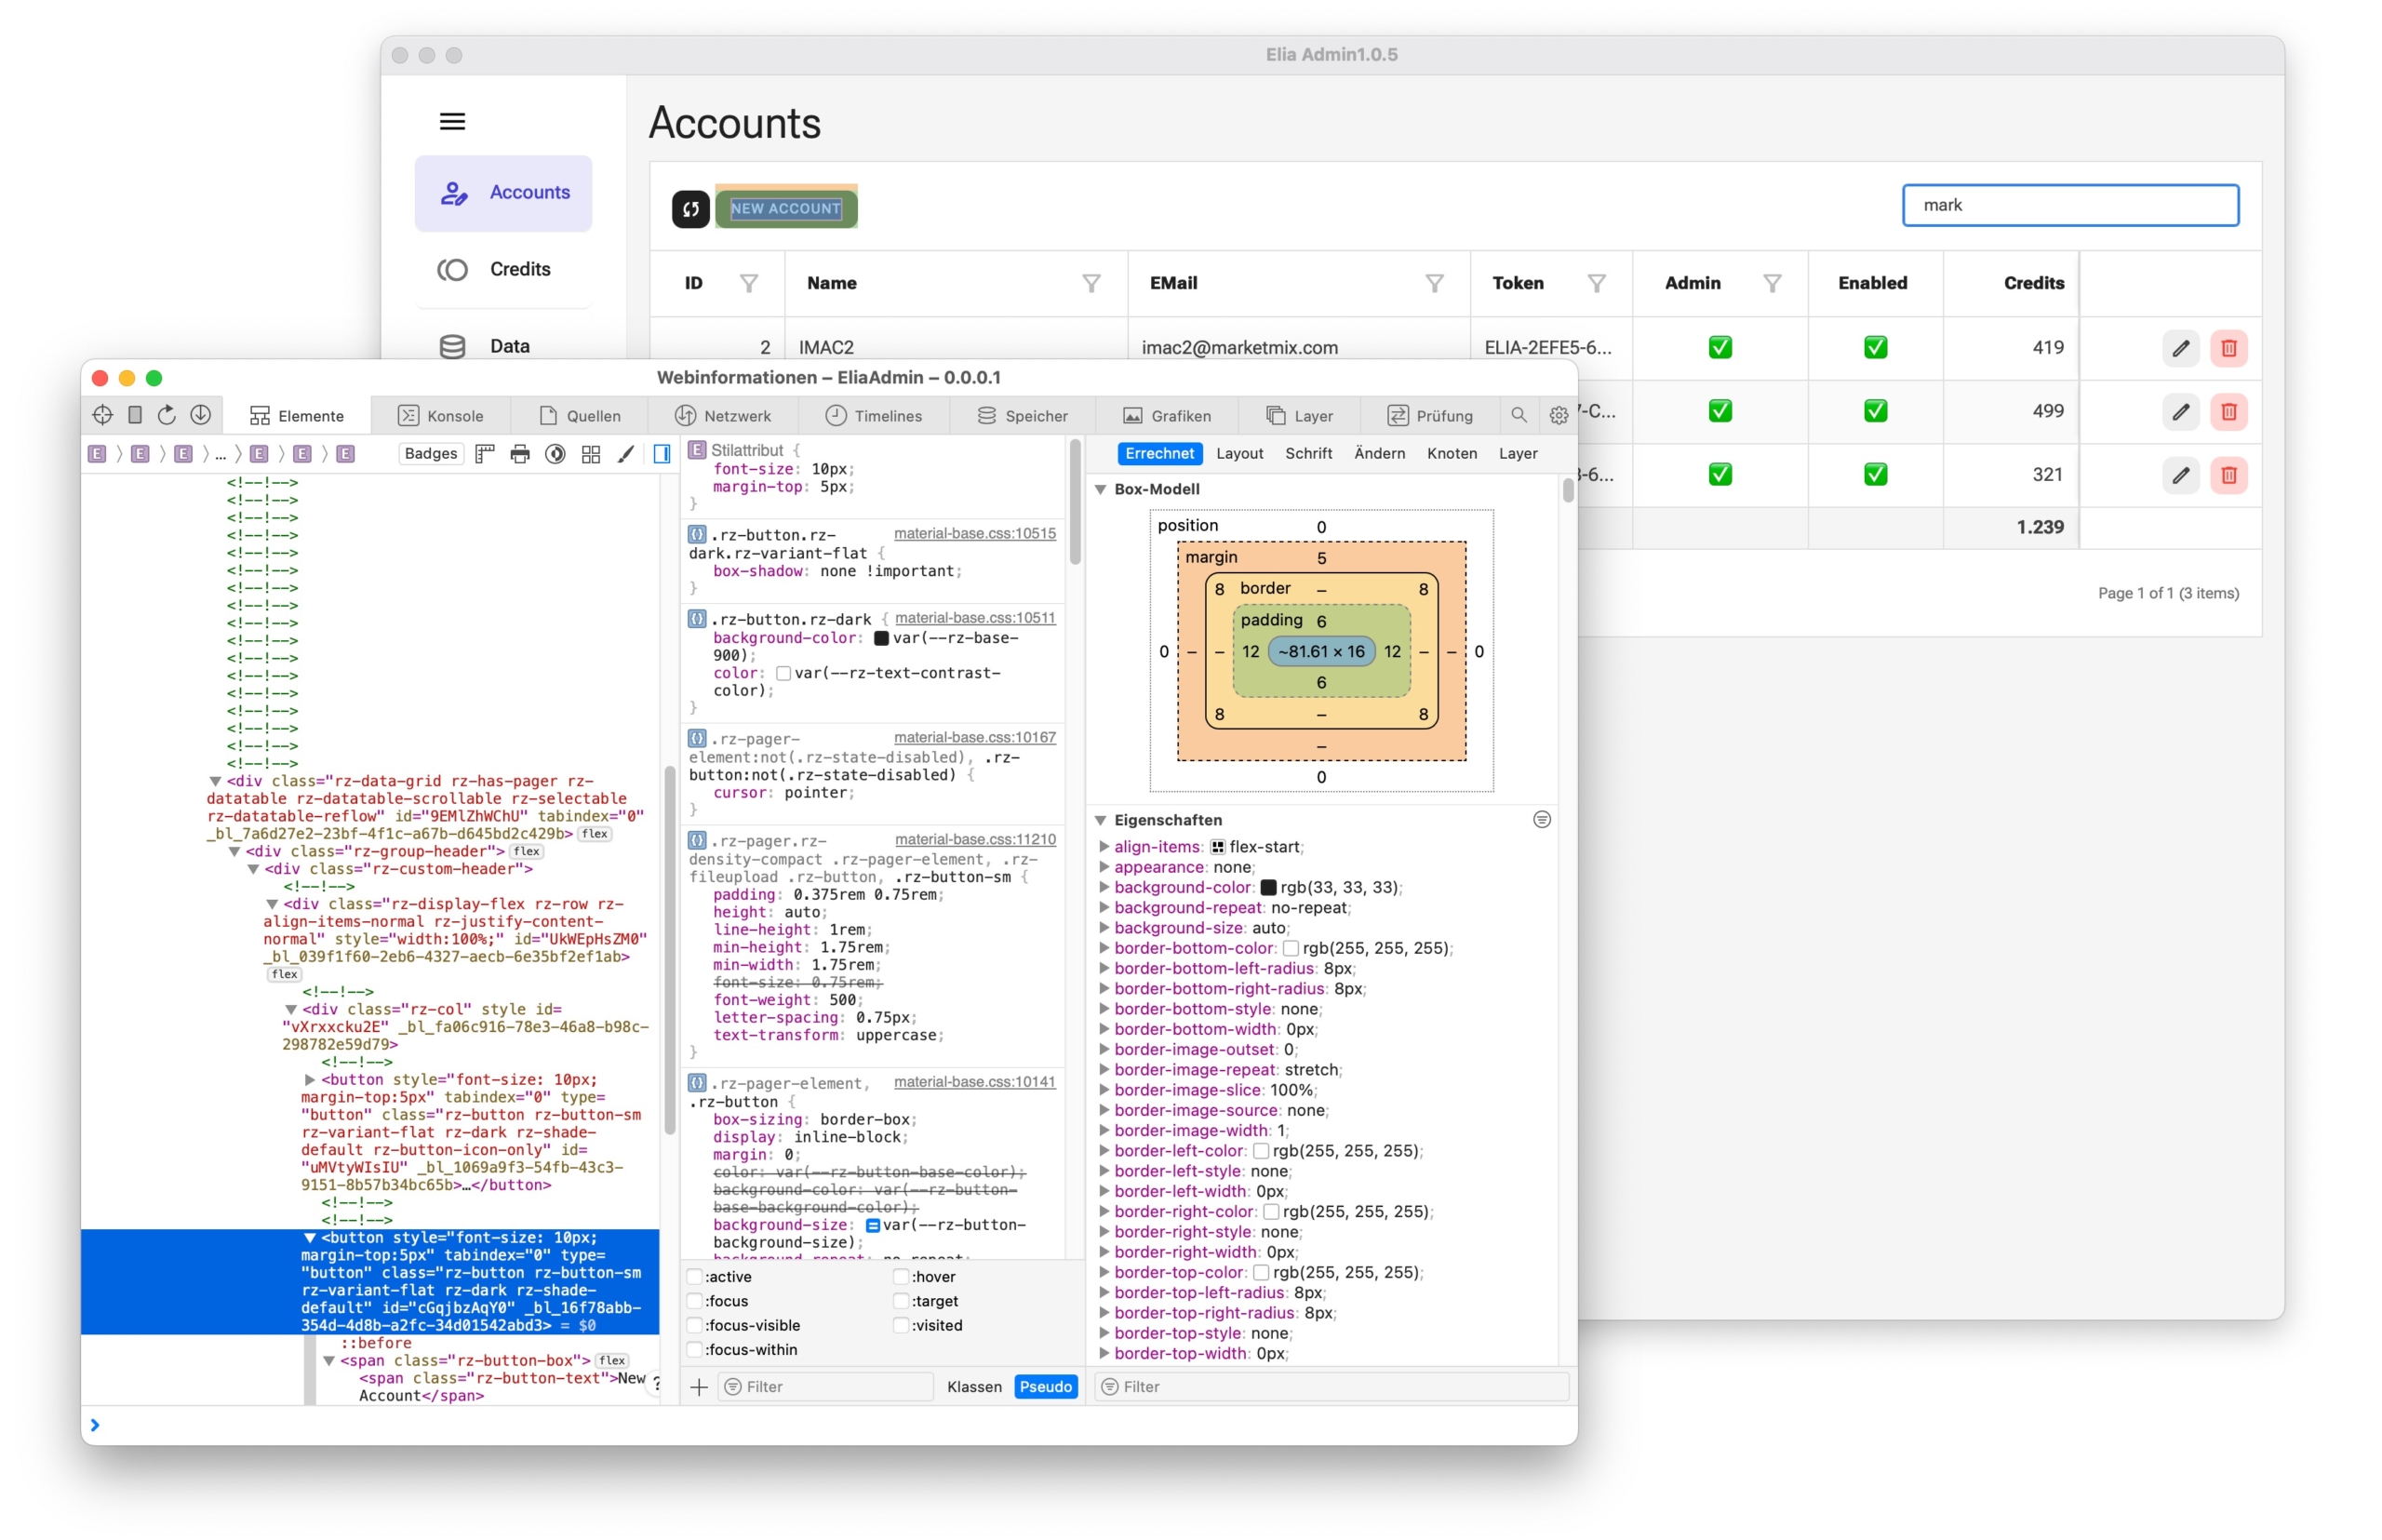Expand the collapsed icon-only button node
The height and width of the screenshot is (1540, 2382).
click(x=309, y=1080)
